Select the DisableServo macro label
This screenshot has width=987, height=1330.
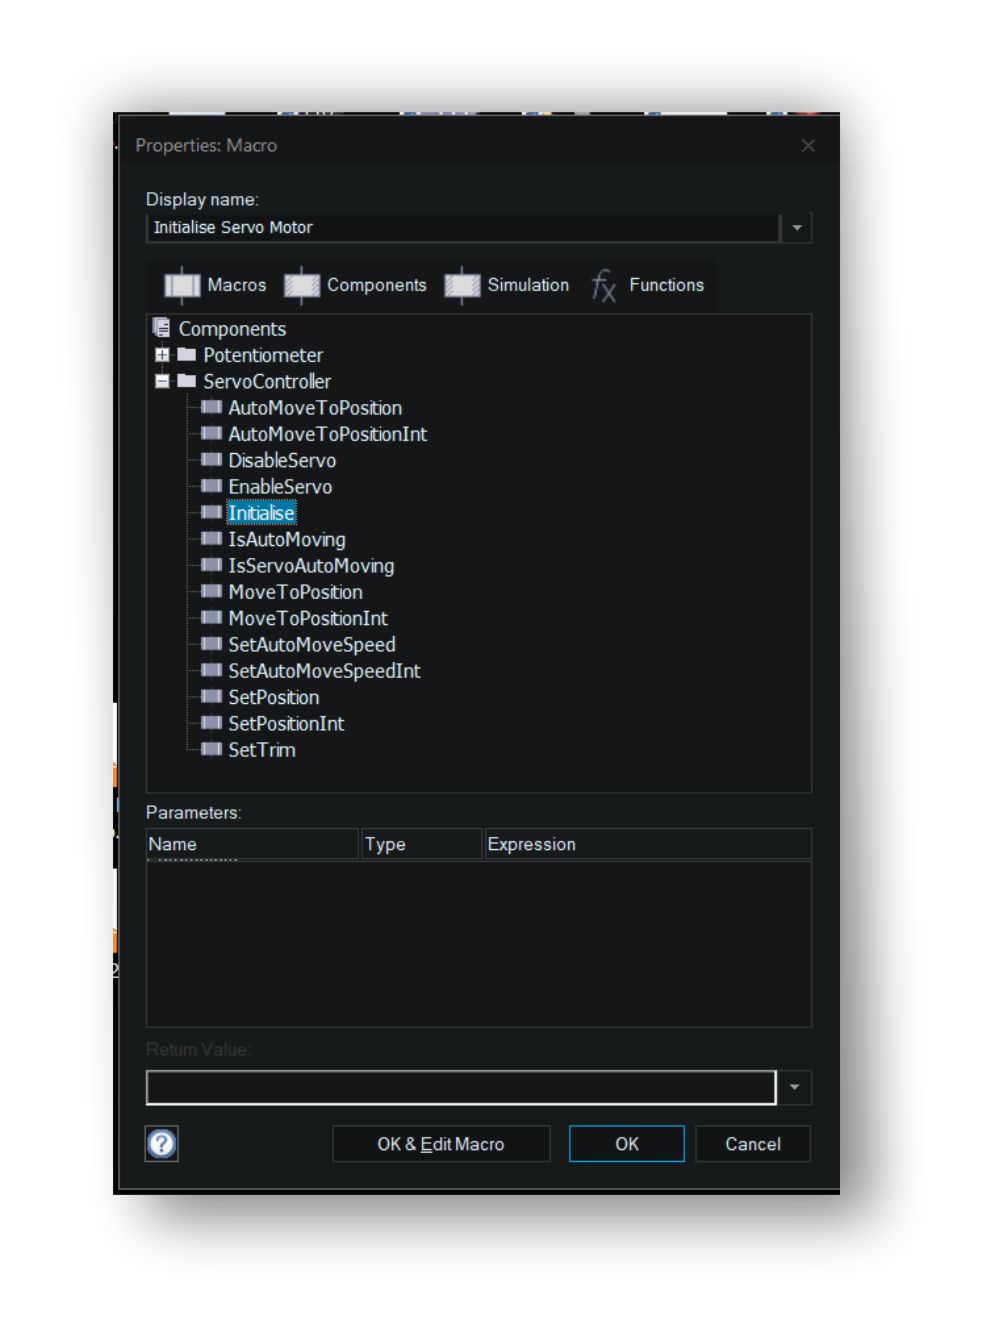[x=282, y=460]
